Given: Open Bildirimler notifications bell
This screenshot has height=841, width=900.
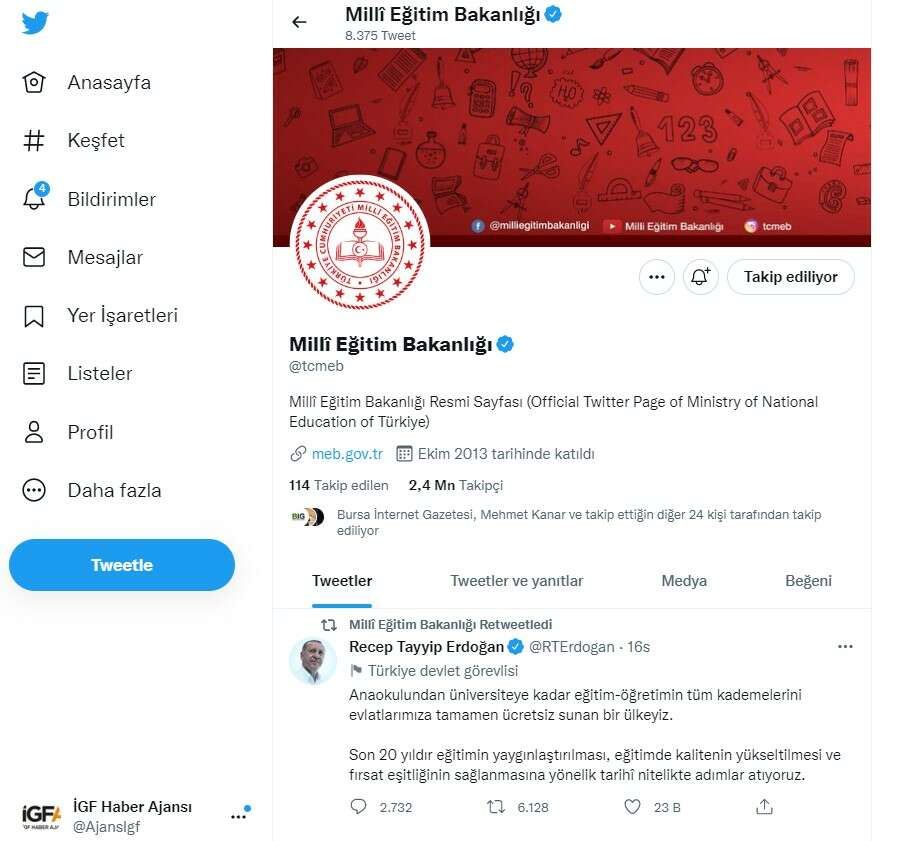Looking at the screenshot, I should (34, 199).
